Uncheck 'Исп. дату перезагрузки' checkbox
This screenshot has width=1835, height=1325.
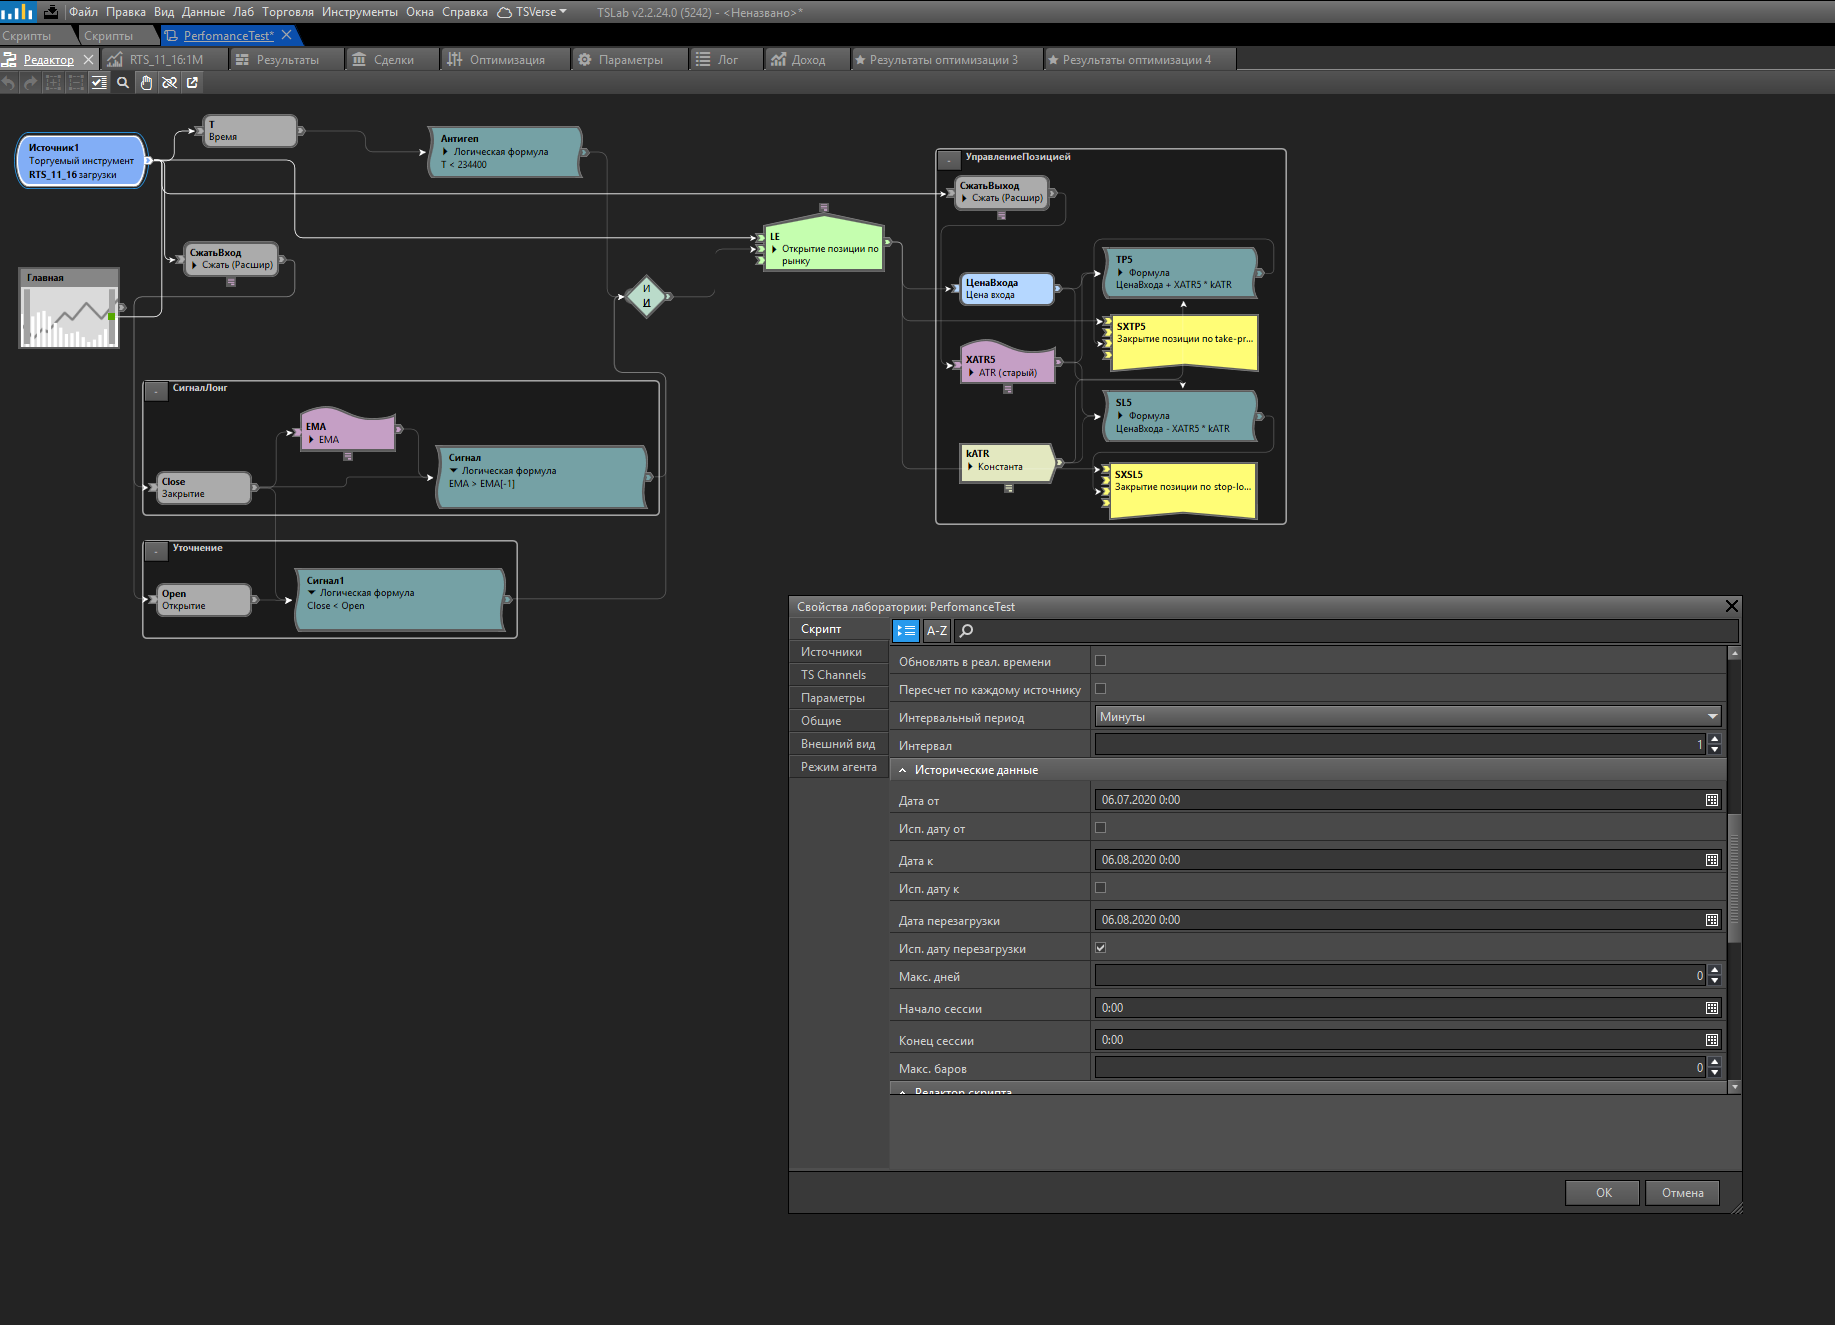point(1100,948)
